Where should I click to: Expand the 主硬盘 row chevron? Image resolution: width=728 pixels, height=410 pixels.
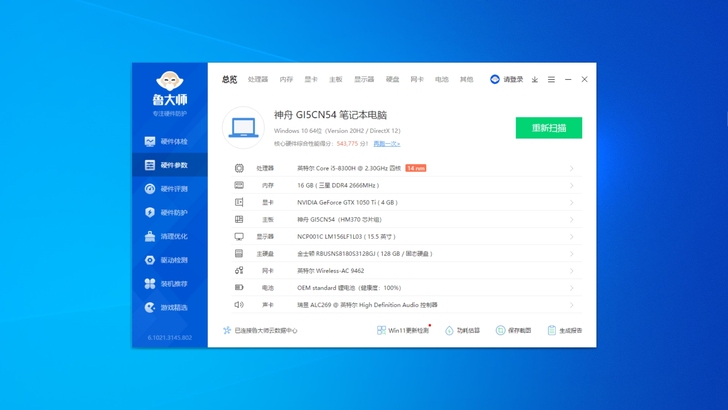coord(572,254)
